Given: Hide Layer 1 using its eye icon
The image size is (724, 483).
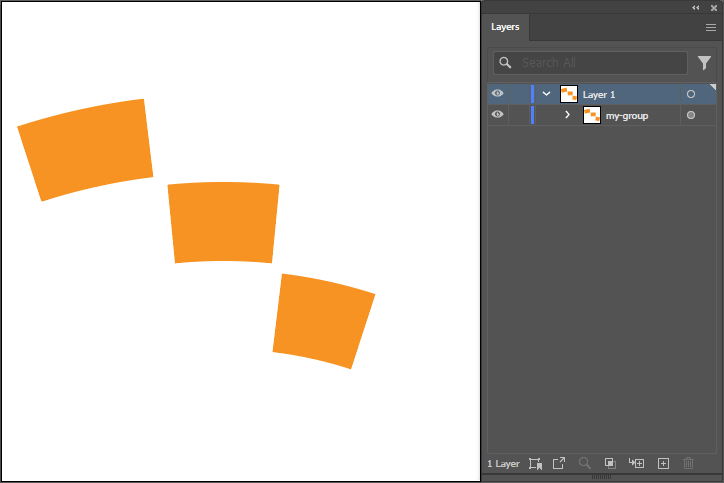Looking at the screenshot, I should [x=497, y=94].
